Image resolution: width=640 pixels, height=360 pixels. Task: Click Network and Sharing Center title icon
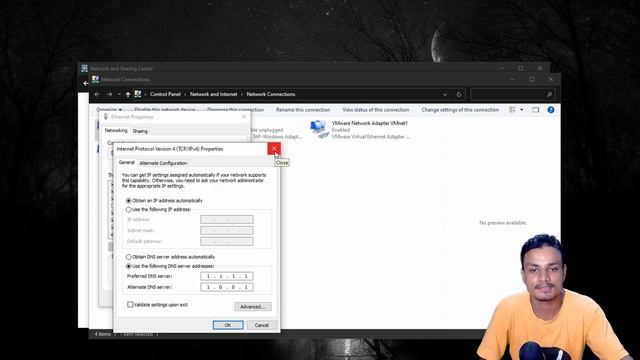click(x=84, y=68)
